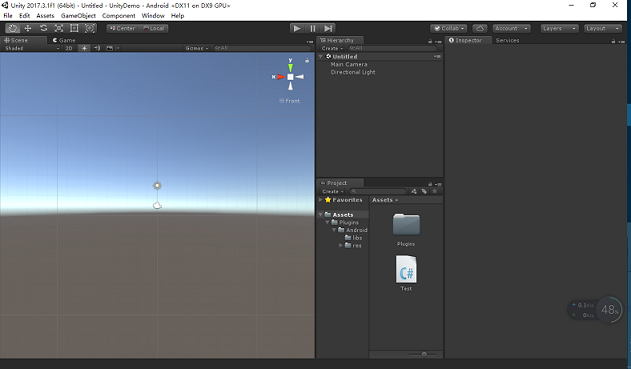The image size is (631, 369).
Task: Open the File menu
Action: (x=8, y=16)
